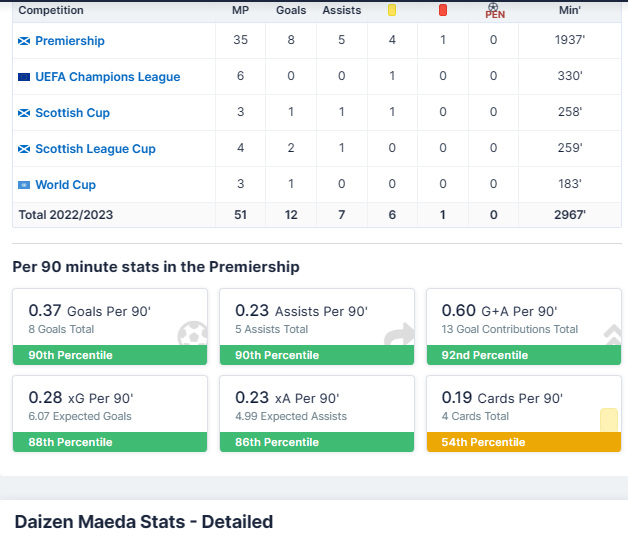Open the Scottish Cup link
This screenshot has width=628, height=537.
click(x=72, y=113)
